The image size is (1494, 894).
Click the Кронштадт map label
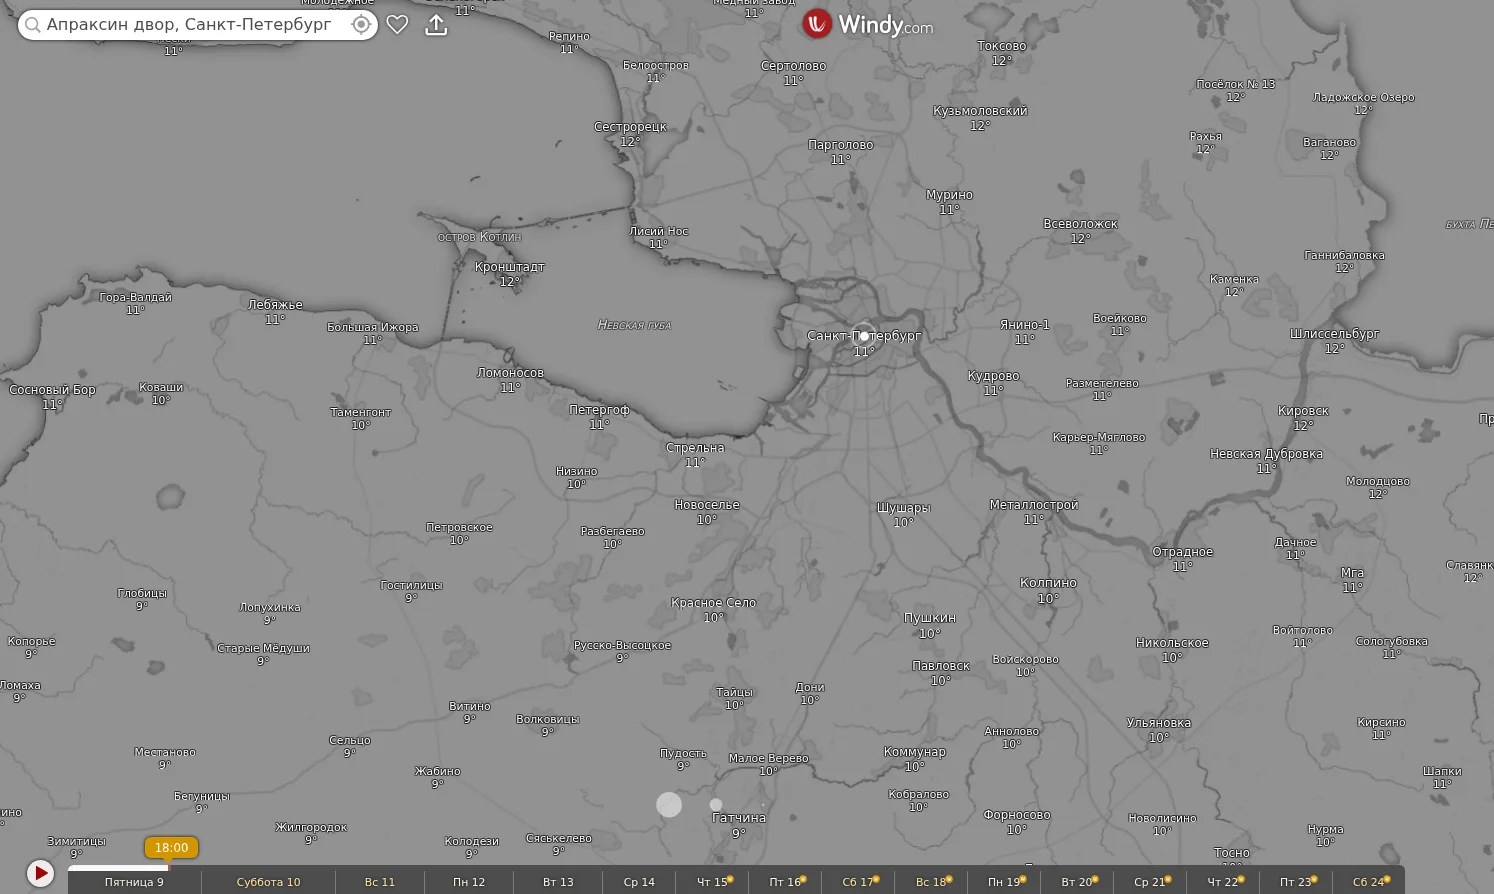(x=510, y=267)
